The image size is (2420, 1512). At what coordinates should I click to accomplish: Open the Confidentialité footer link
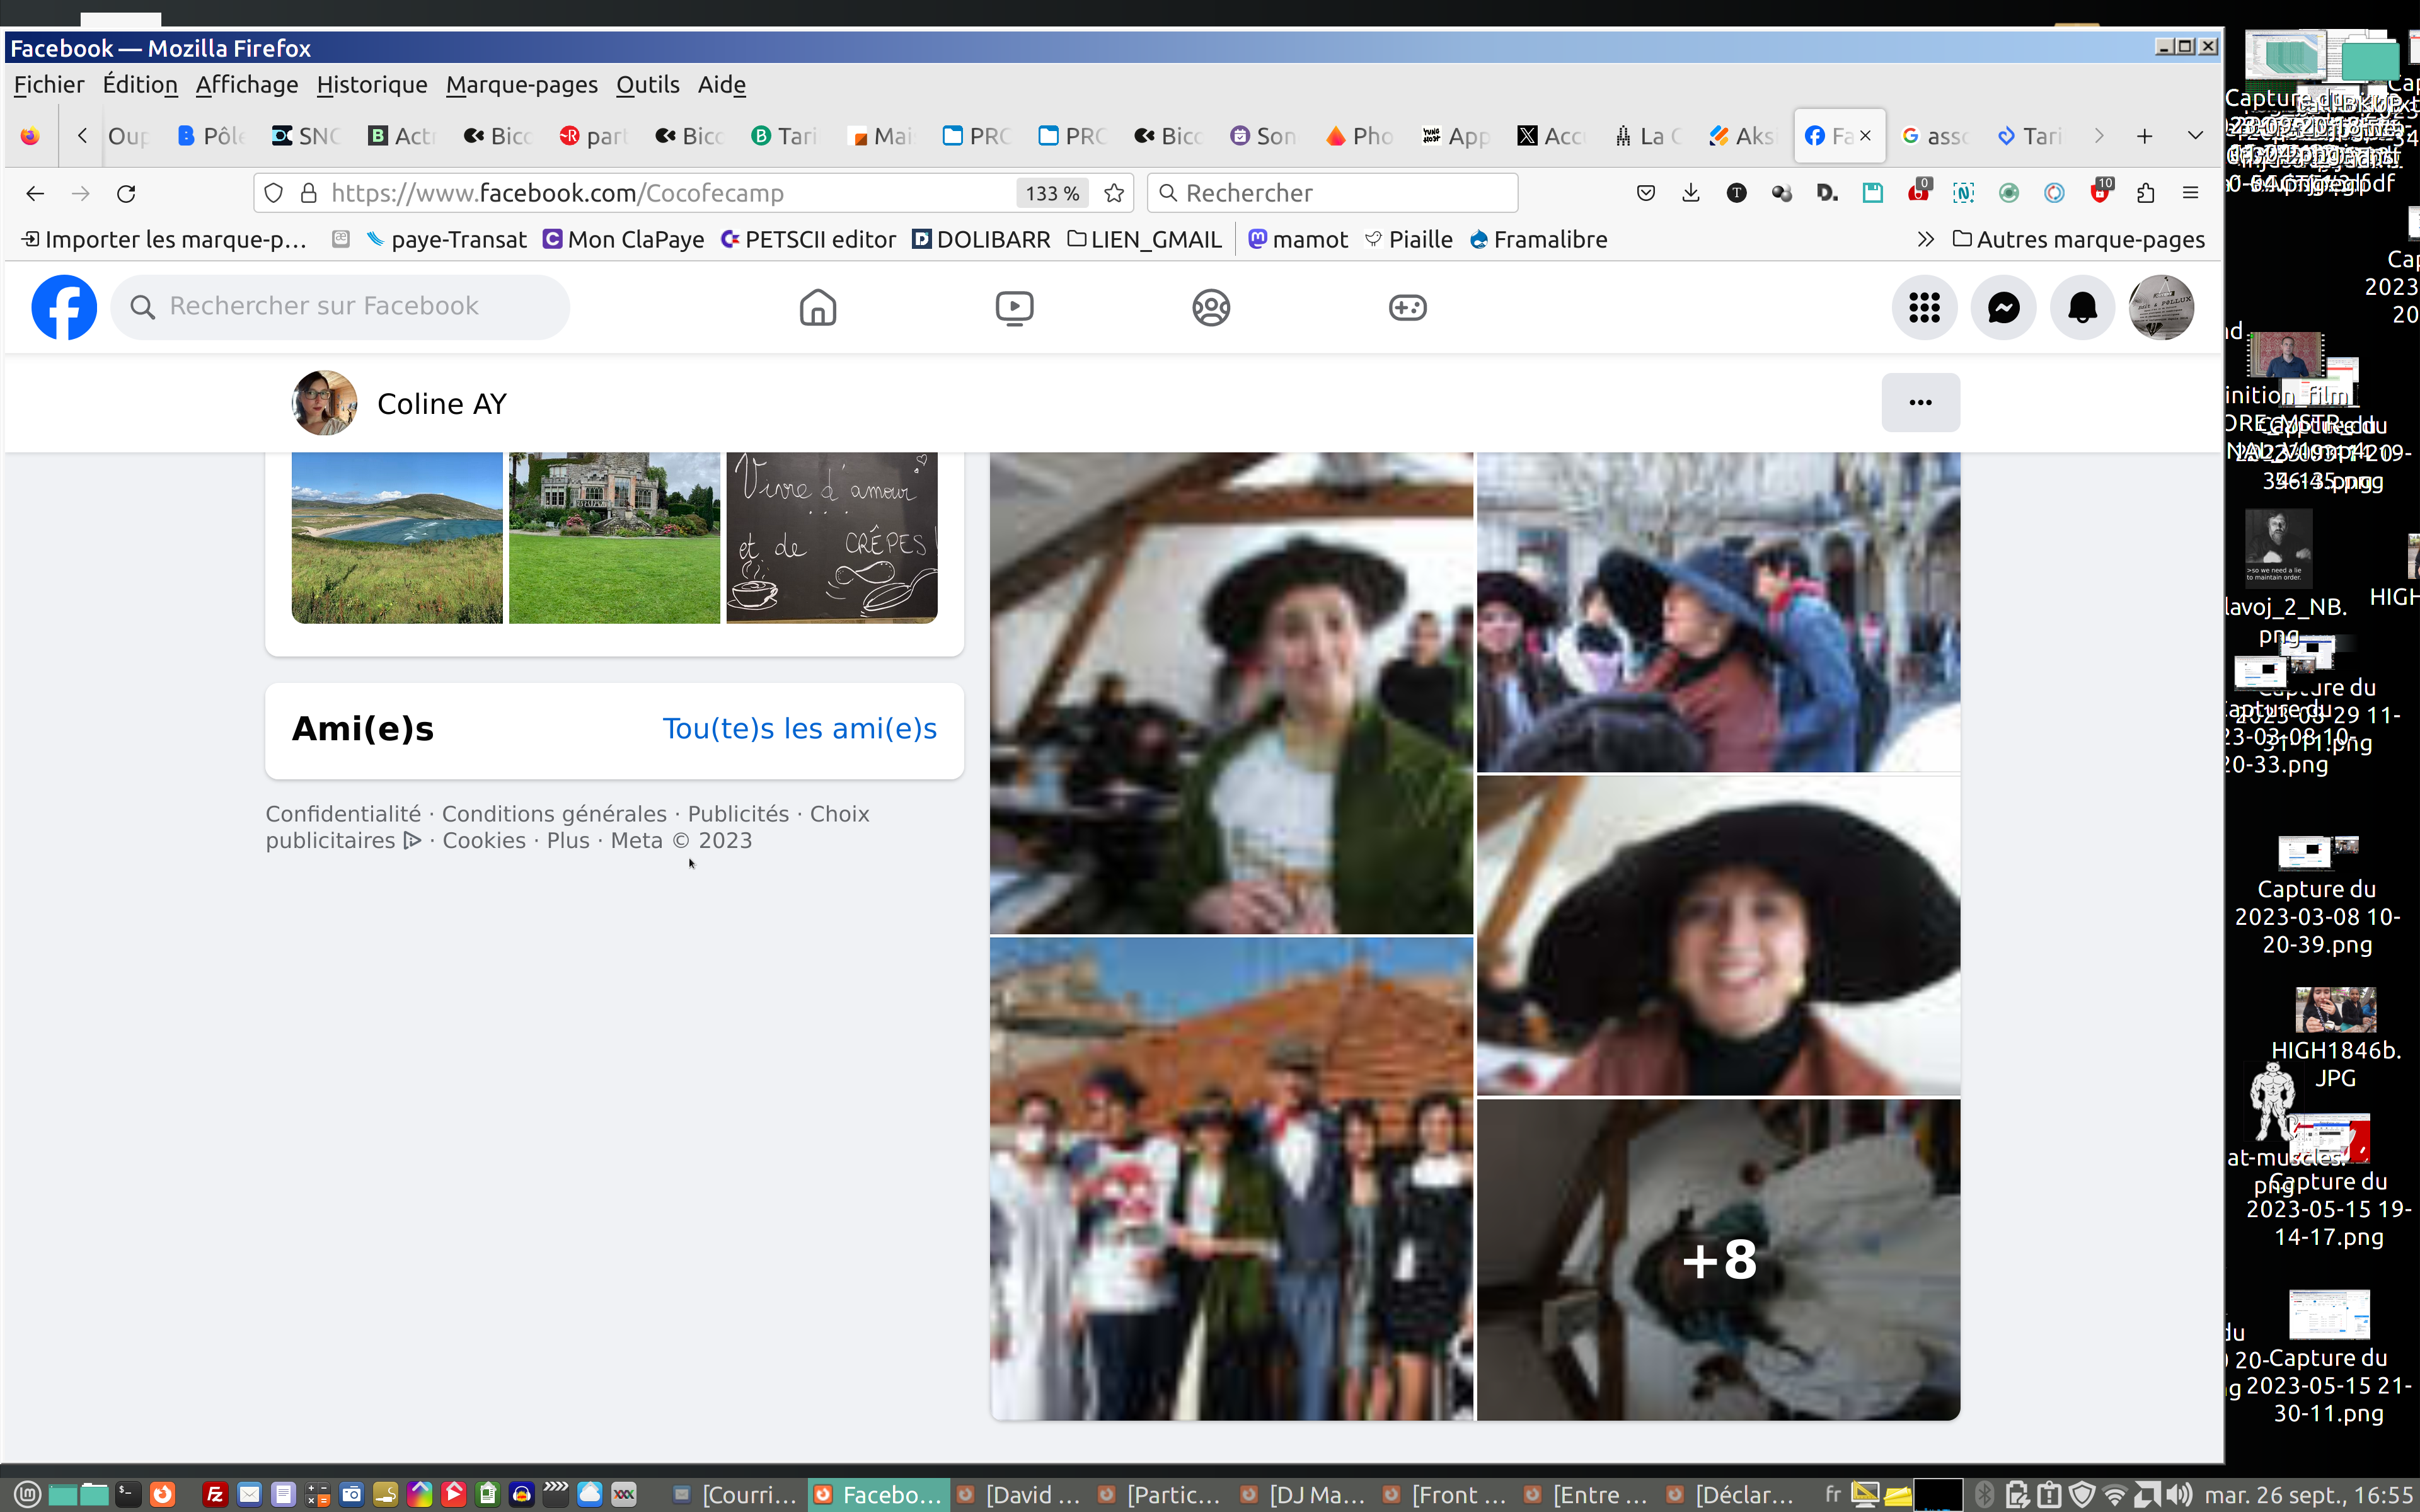pyautogui.click(x=343, y=814)
